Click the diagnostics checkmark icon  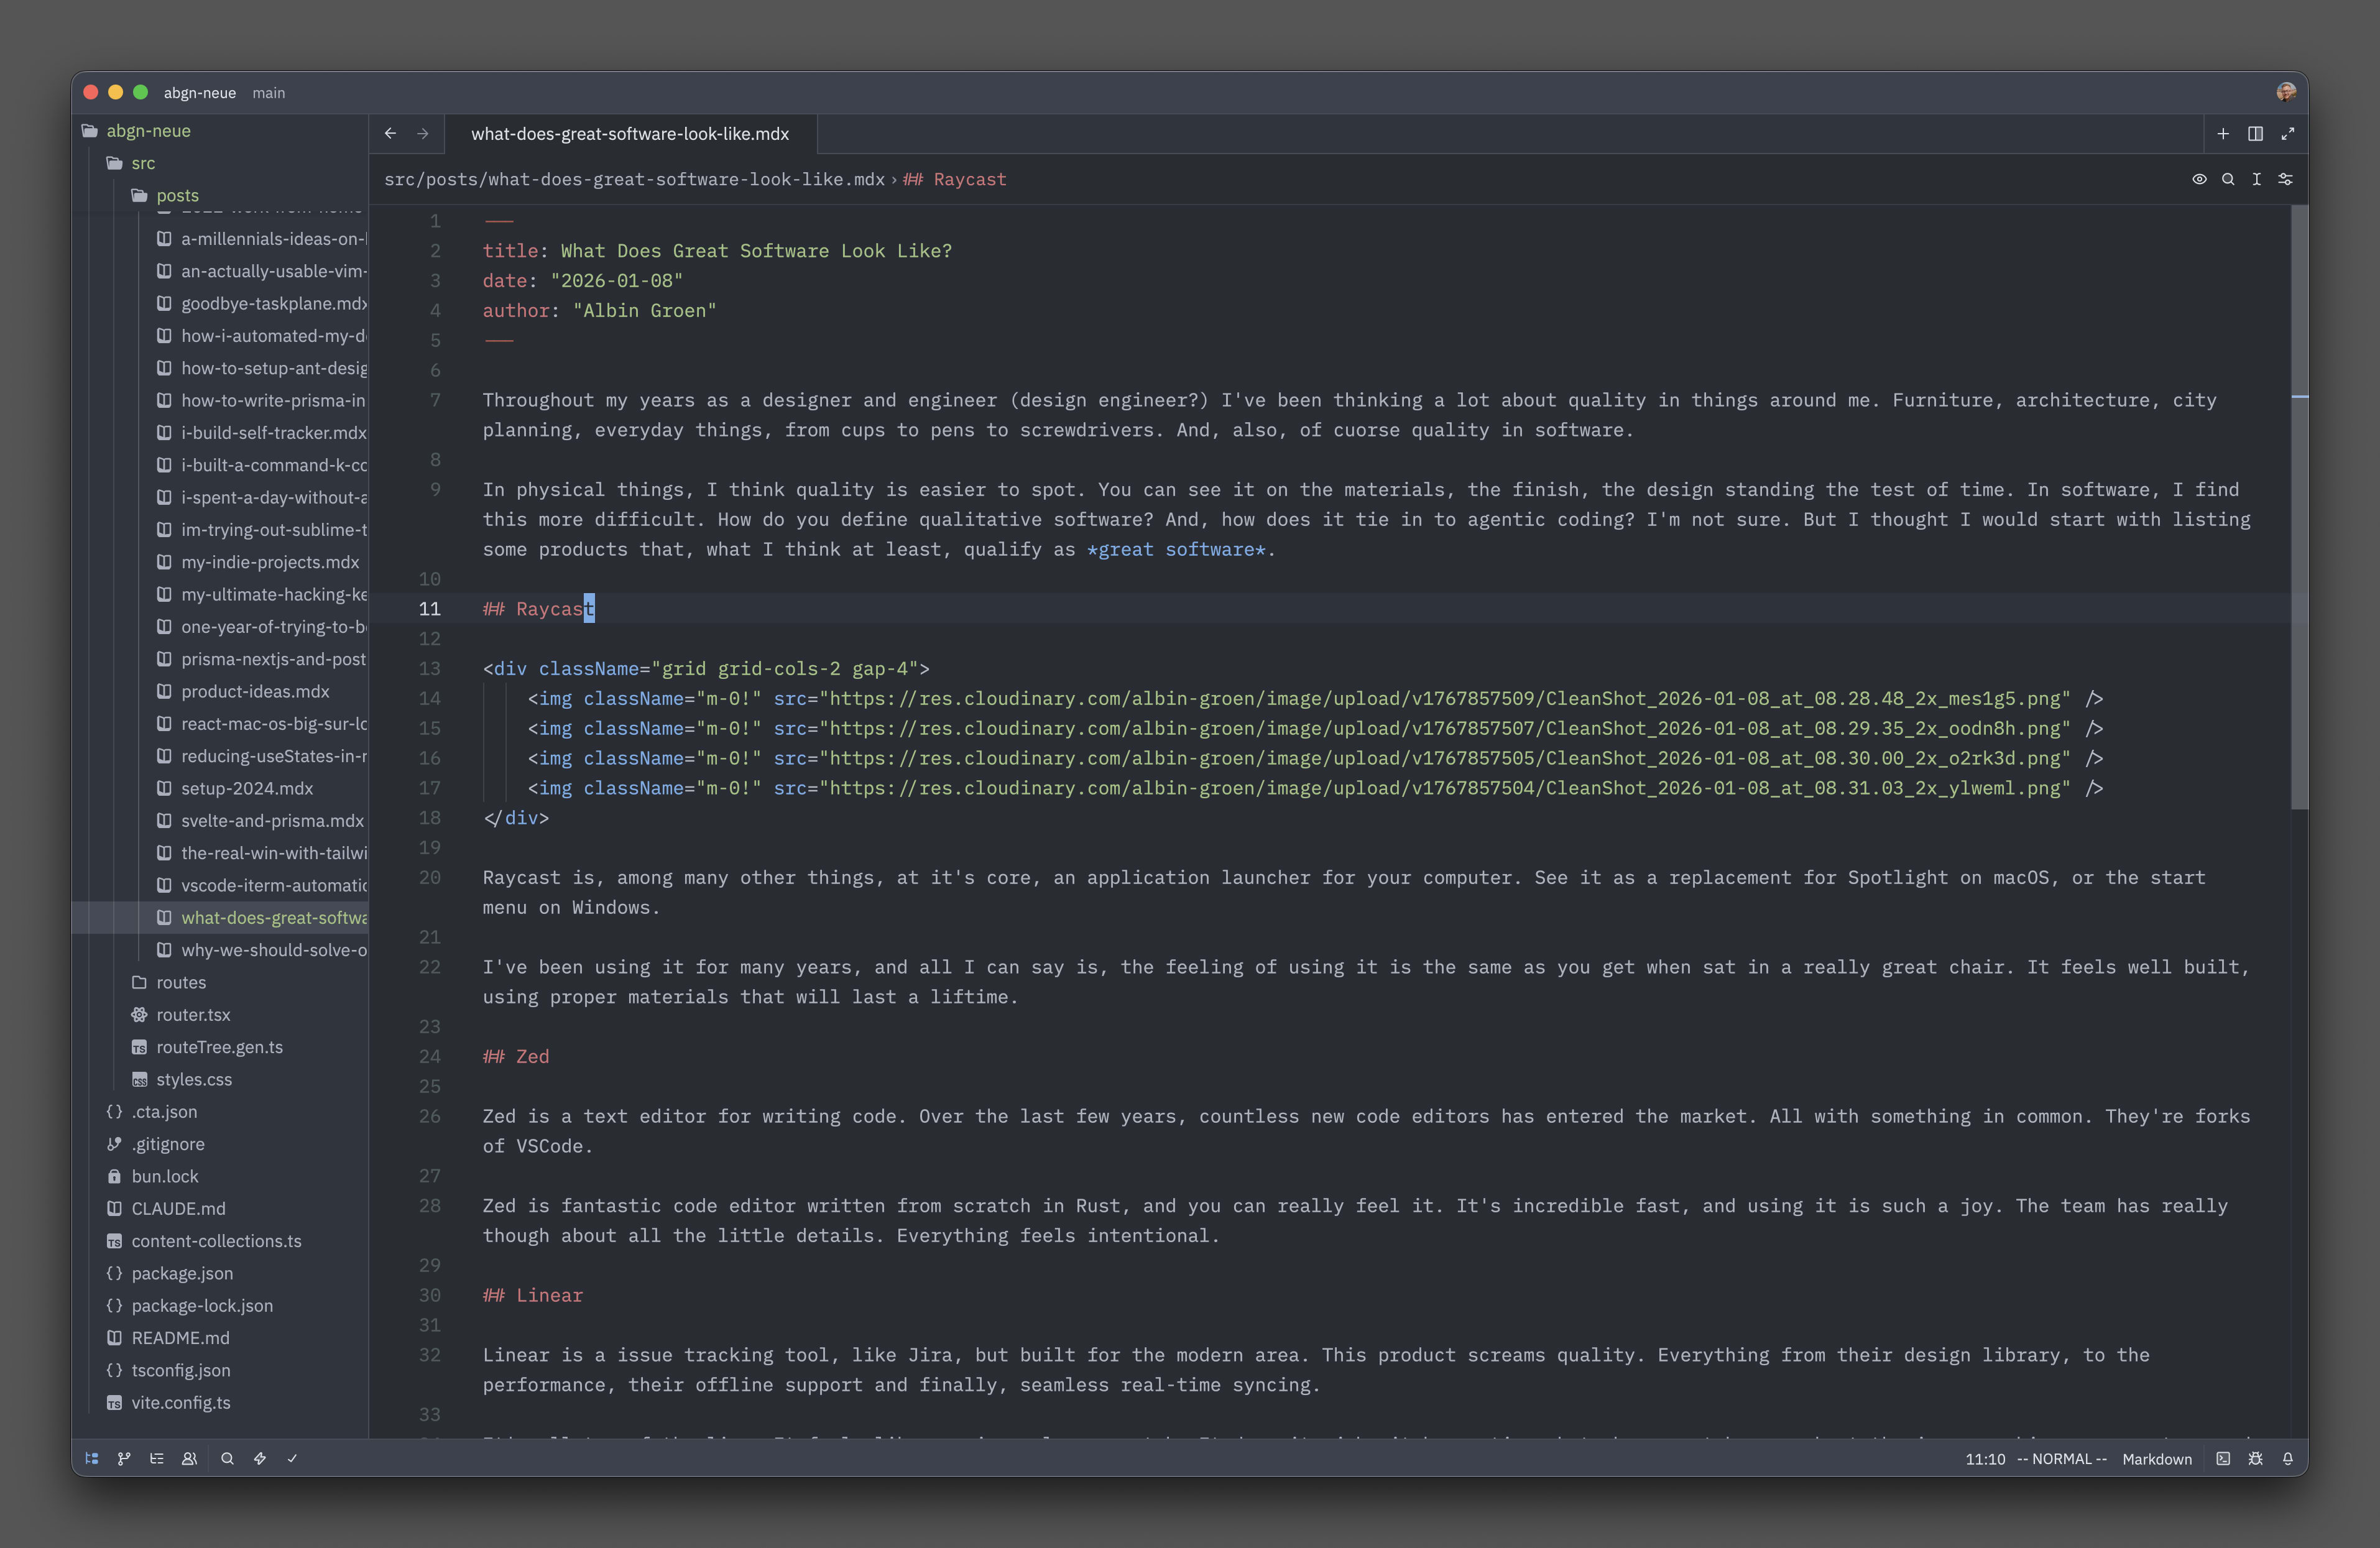click(x=293, y=1458)
